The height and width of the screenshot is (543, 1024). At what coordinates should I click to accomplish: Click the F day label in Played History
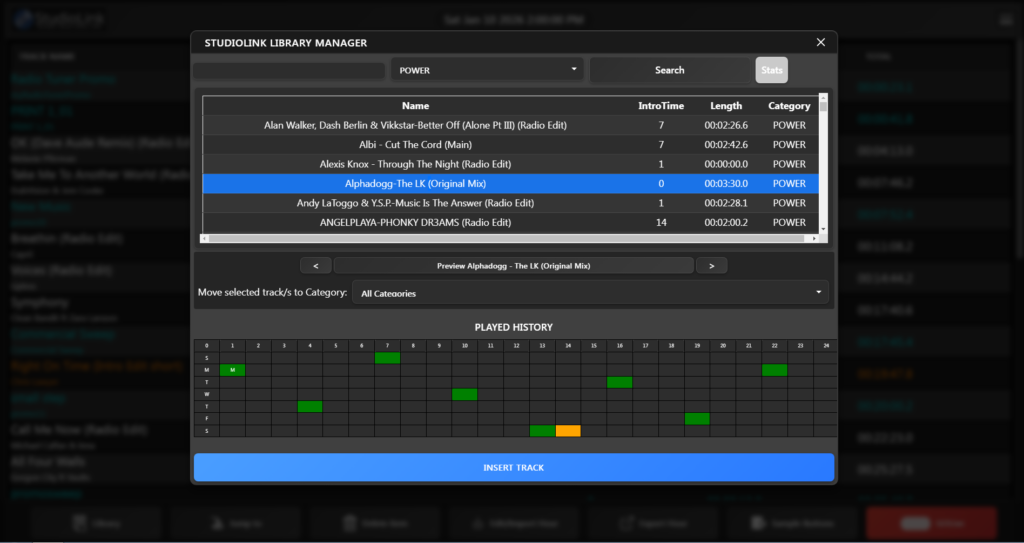pos(207,419)
